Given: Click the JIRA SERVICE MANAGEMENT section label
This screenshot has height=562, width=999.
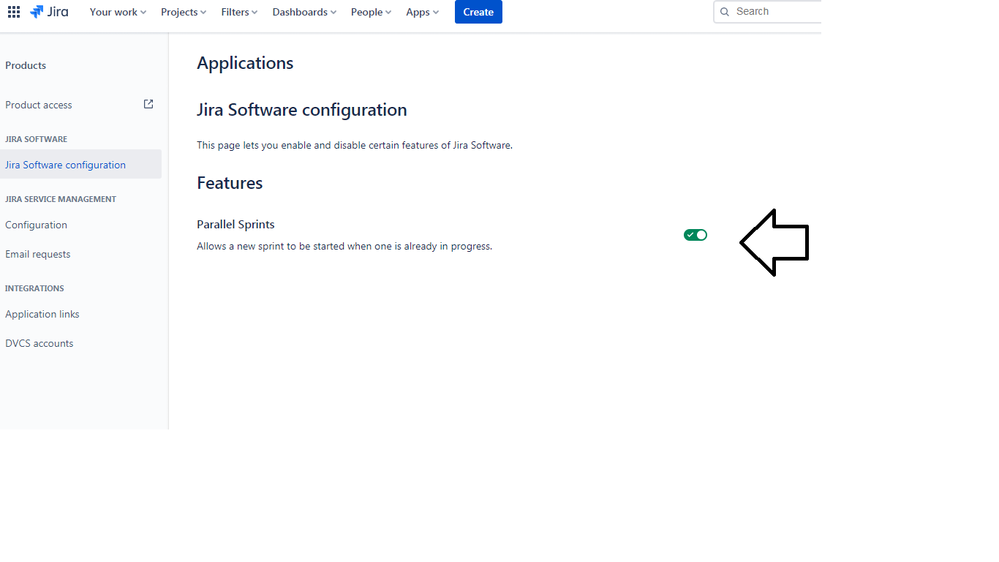Looking at the screenshot, I should [61, 199].
